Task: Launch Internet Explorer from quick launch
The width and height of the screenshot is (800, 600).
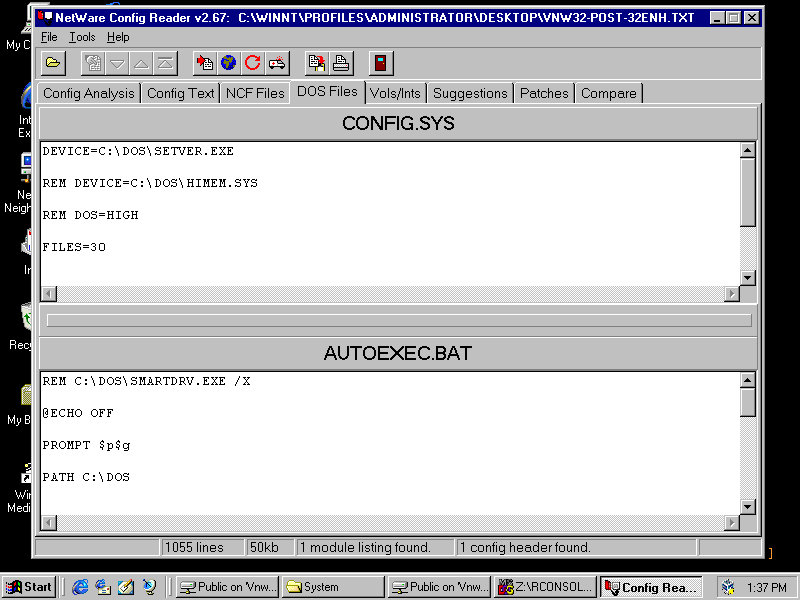Action: coord(80,587)
